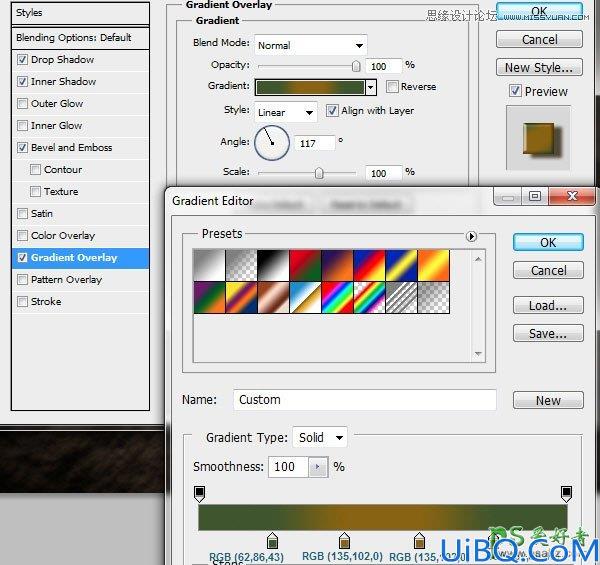Select the blue, red, yellow gradient preset
Viewport: 600px width, 565px height.
pos(369,265)
